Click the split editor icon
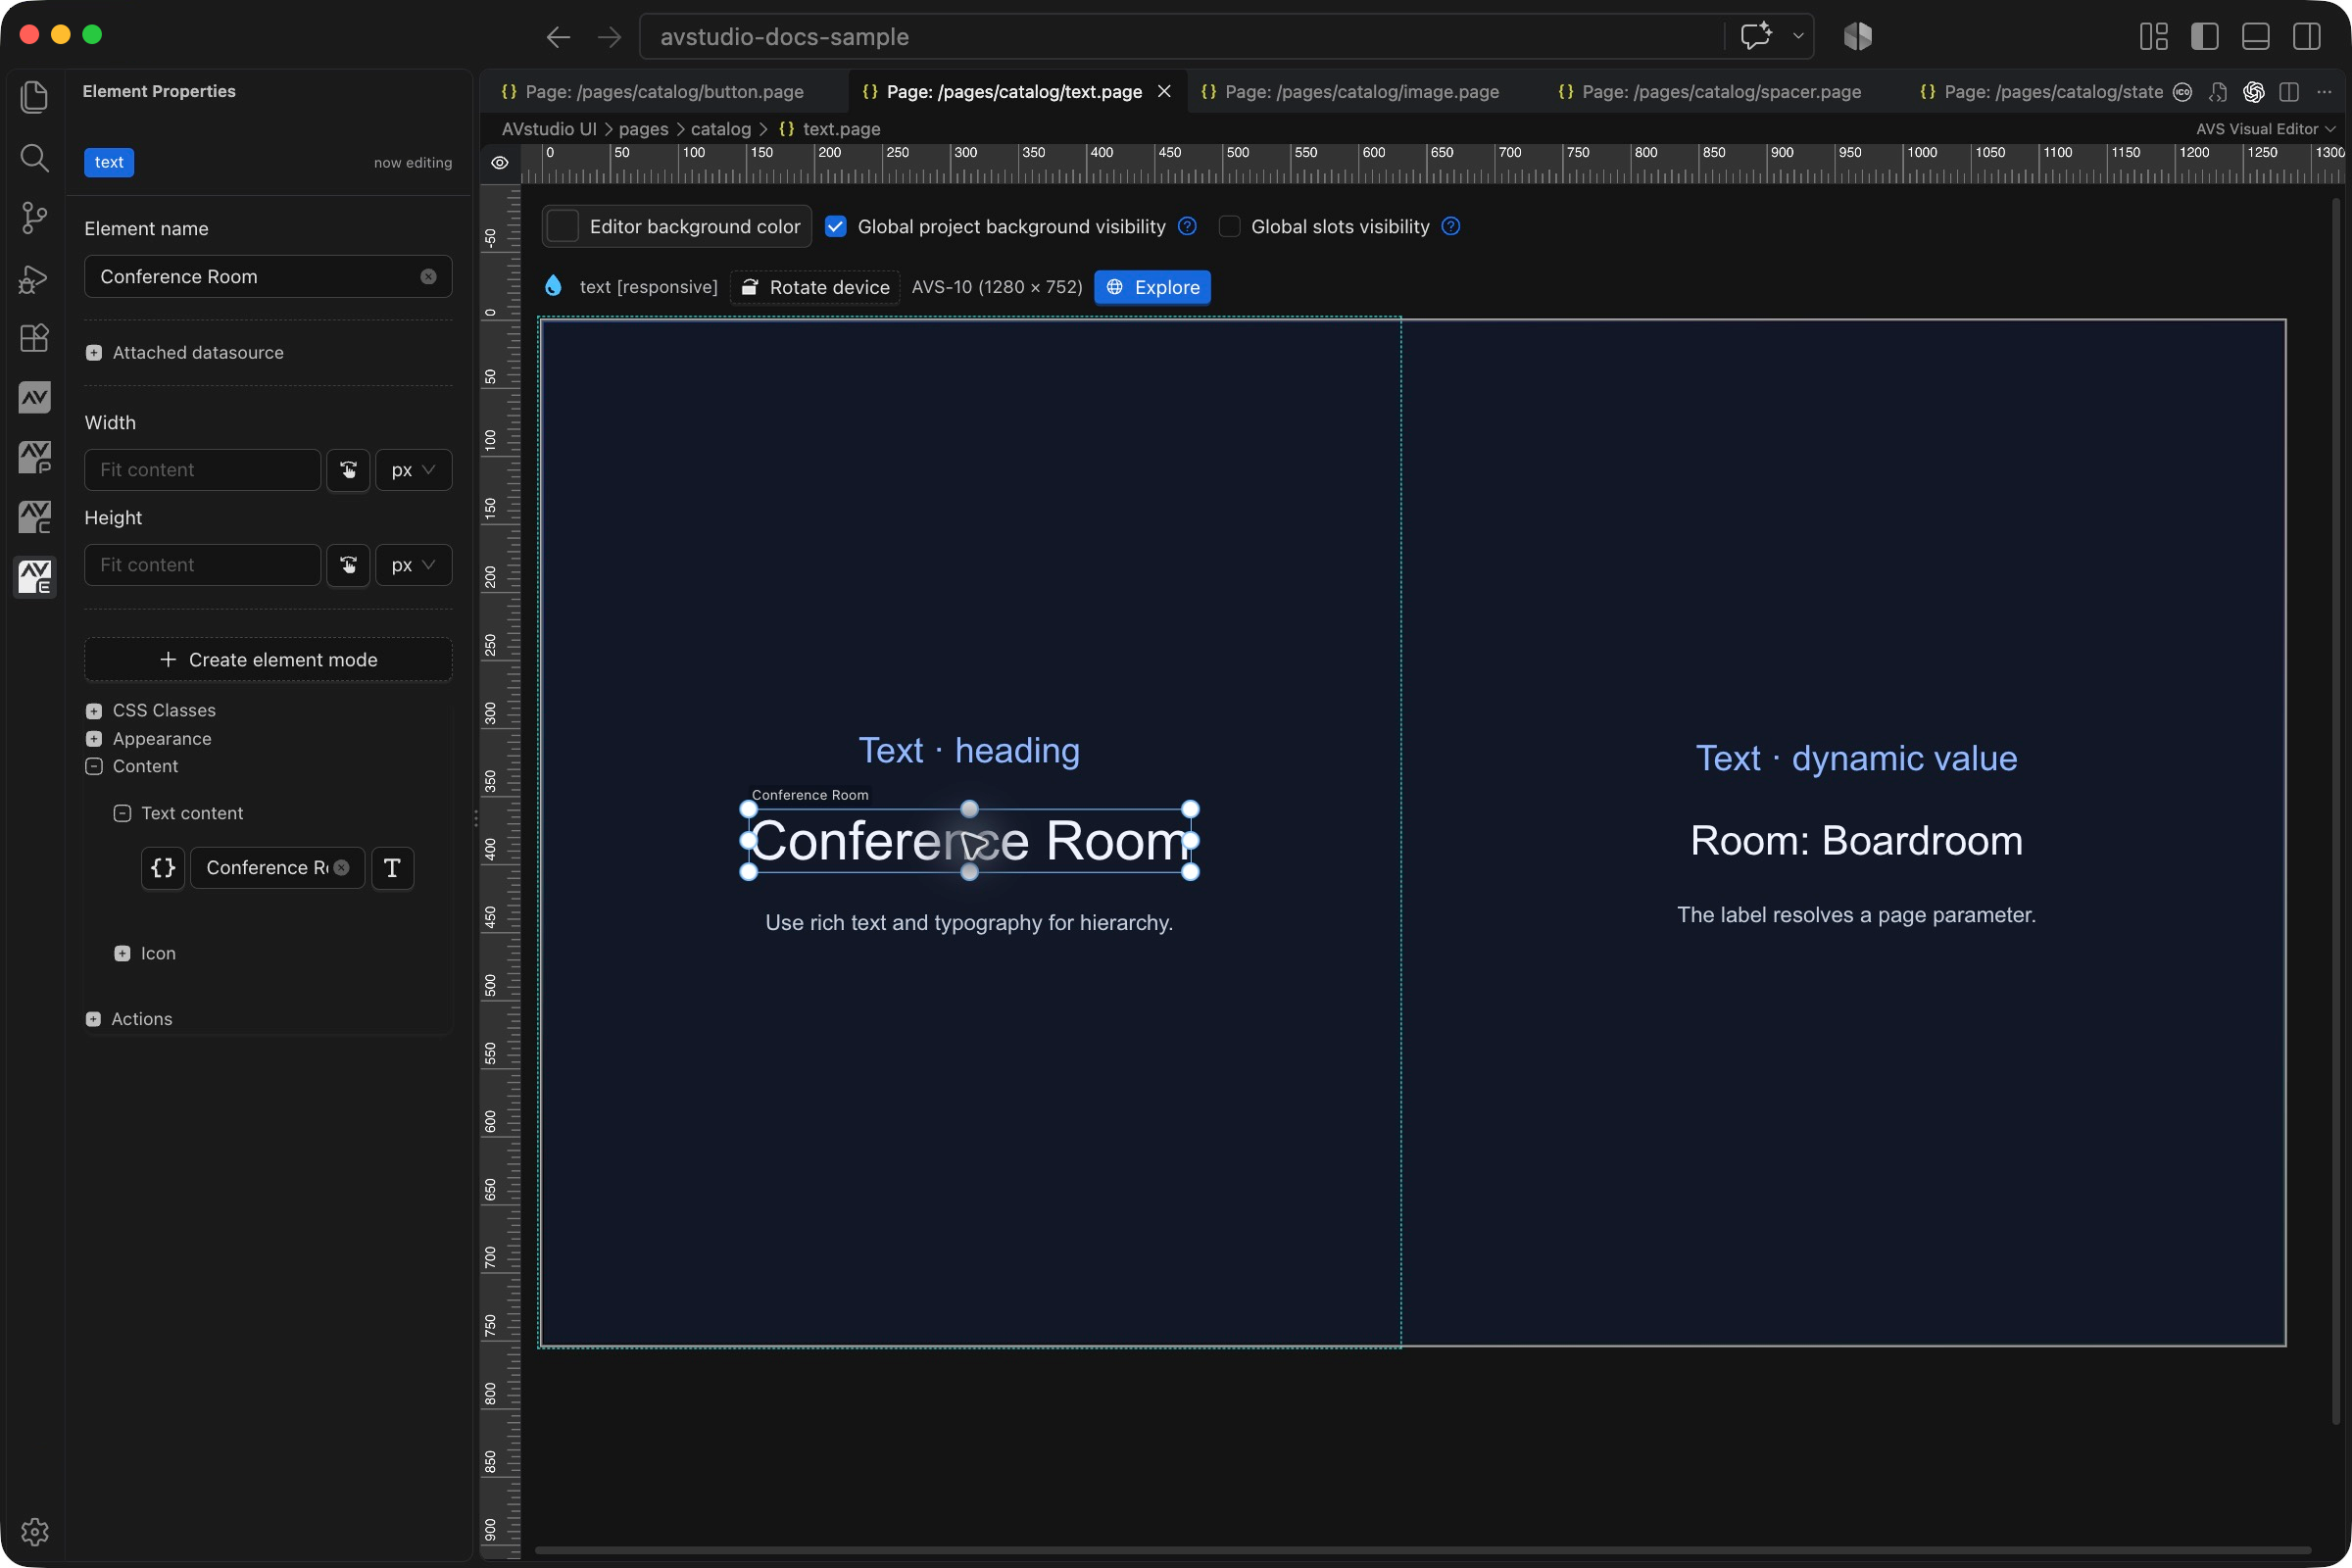The width and height of the screenshot is (2352, 1568). coord(2289,92)
